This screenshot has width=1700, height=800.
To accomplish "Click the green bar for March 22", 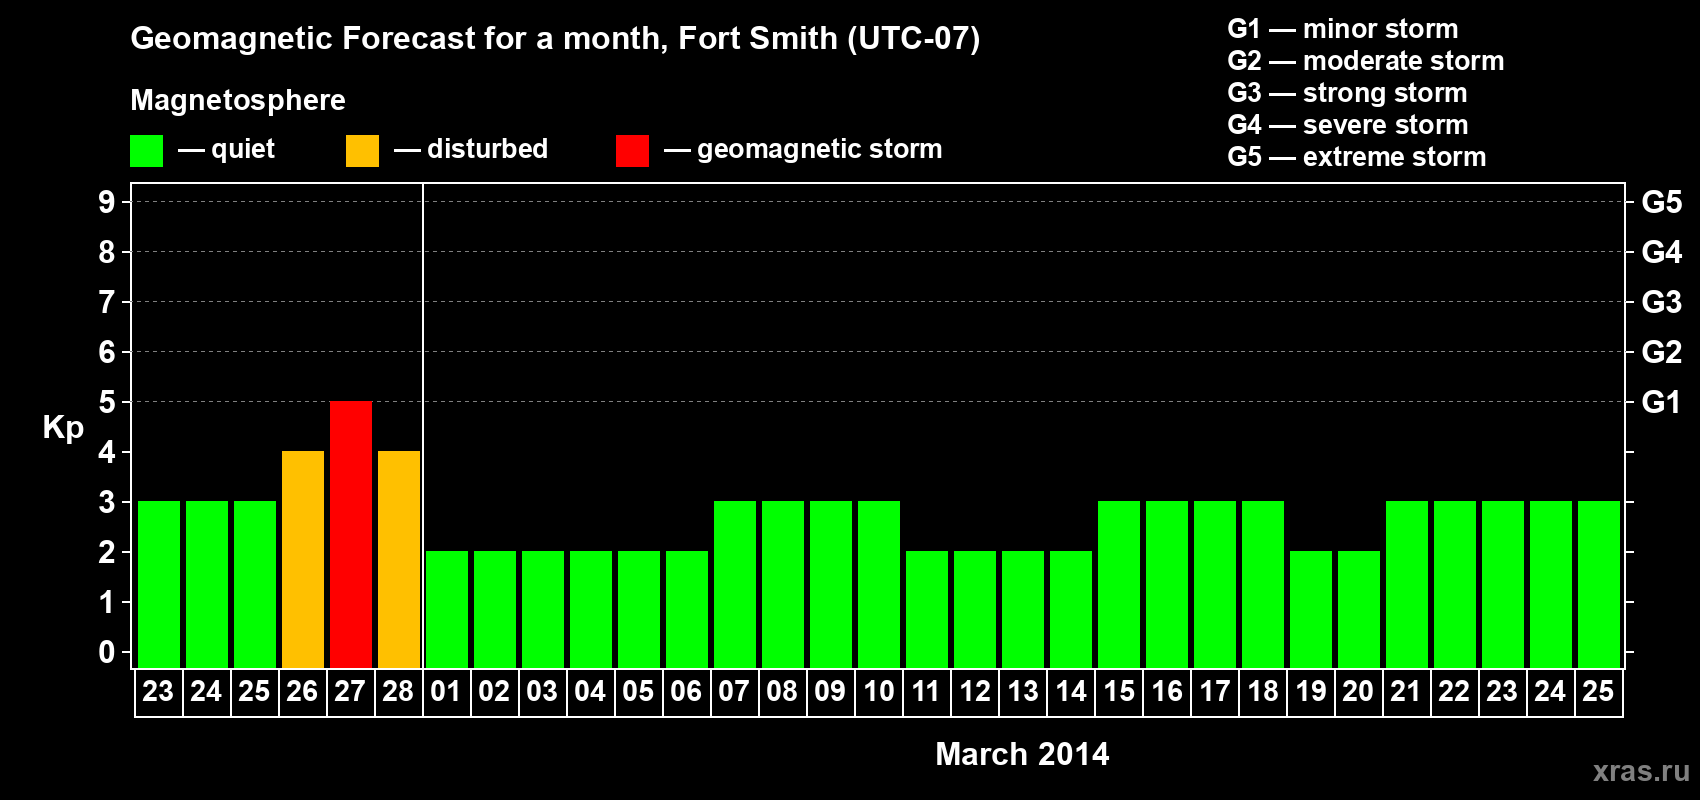I will pyautogui.click(x=1455, y=585).
